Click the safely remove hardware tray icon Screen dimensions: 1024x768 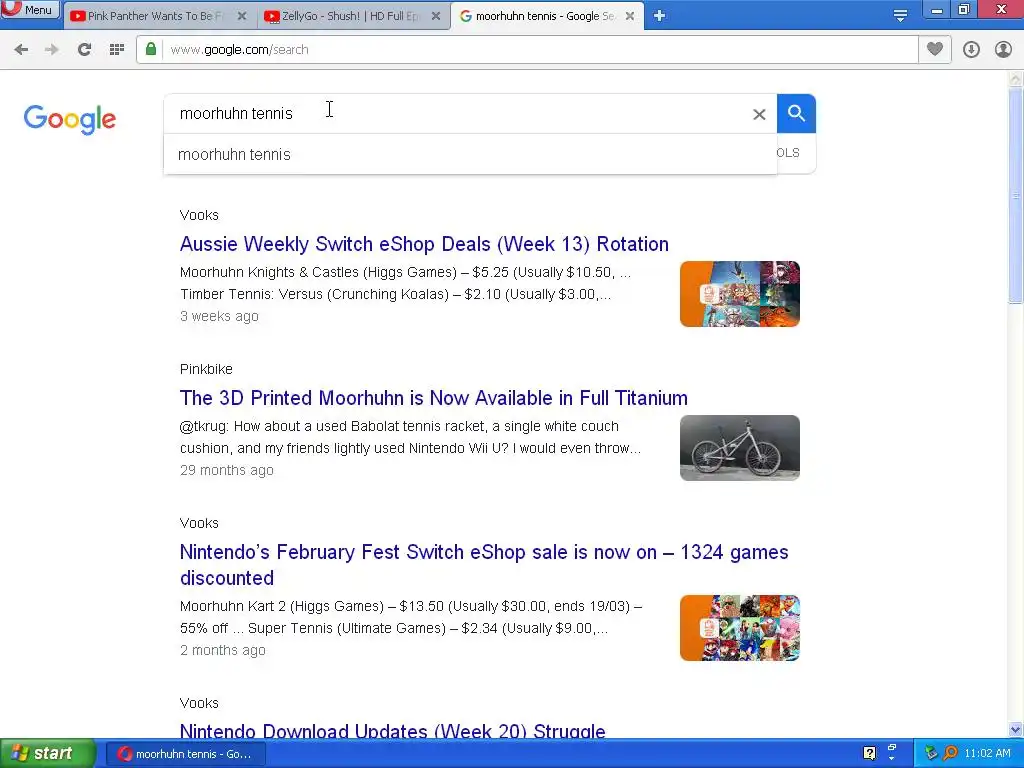pyautogui.click(x=931, y=754)
